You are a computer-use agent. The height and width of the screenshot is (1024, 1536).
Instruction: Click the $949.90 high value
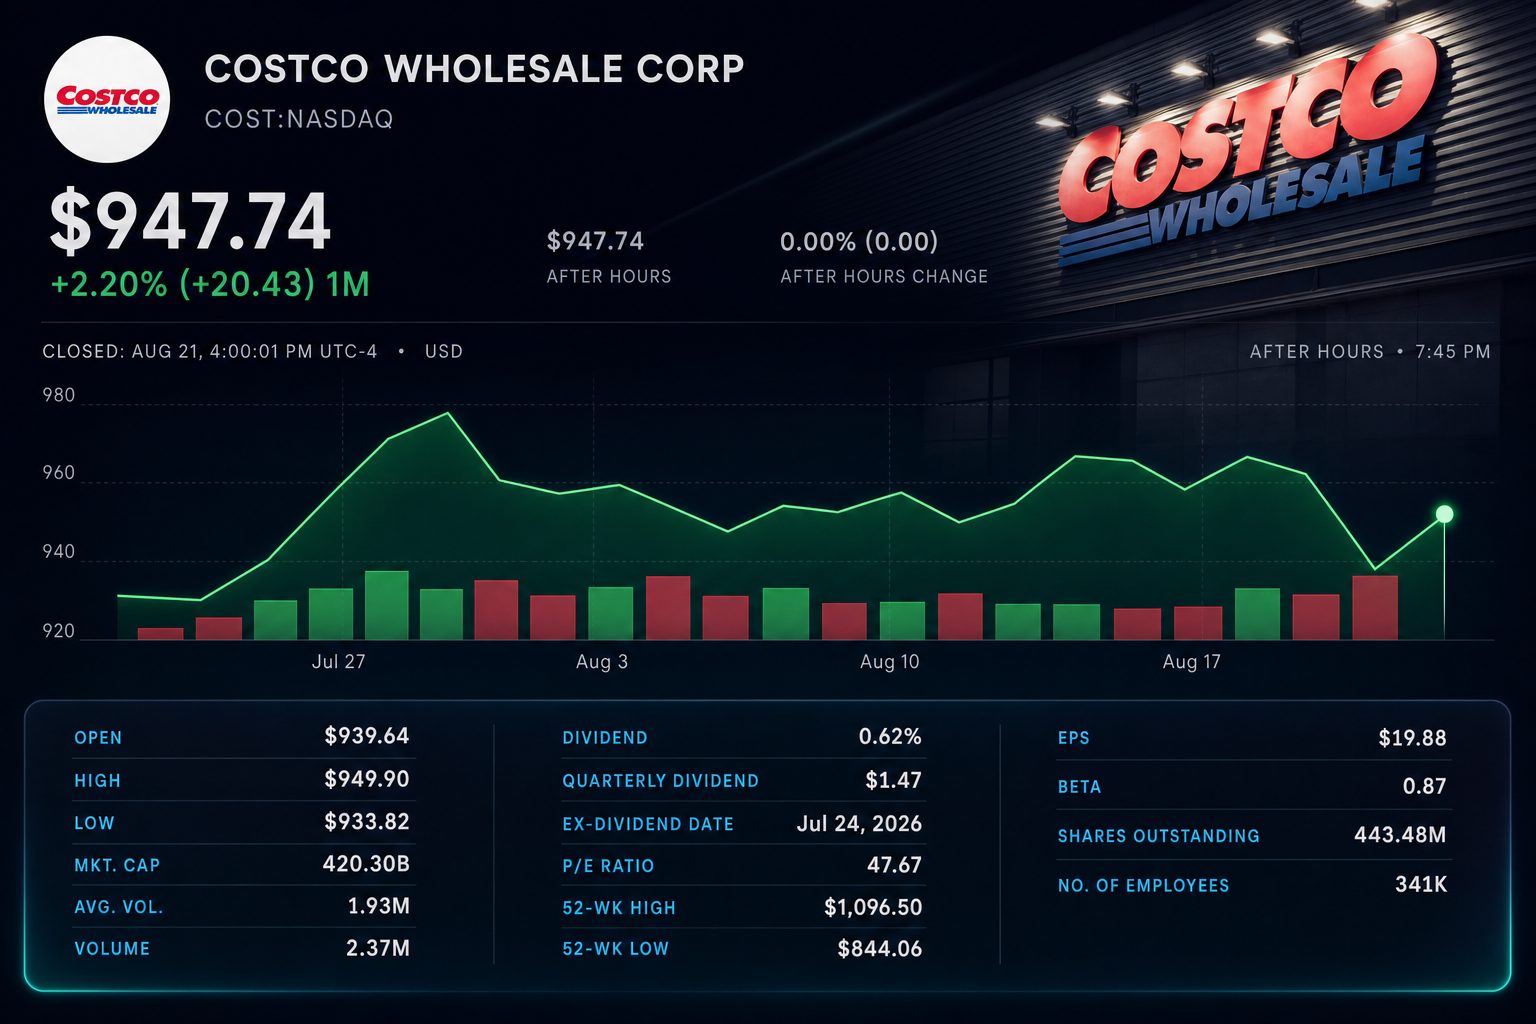pos(367,779)
